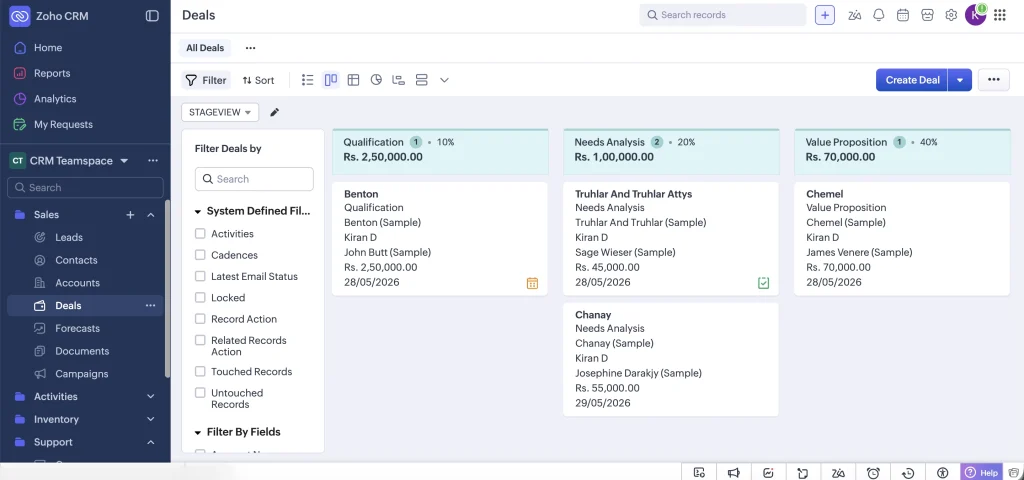Expand the Activities folder chevron
This screenshot has height=480, width=1024.
coord(150,396)
